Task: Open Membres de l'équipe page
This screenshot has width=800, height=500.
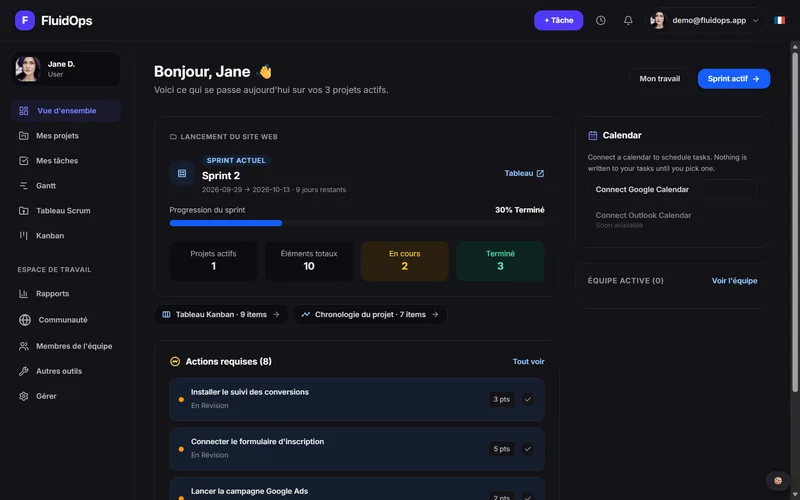Action: (x=66, y=346)
